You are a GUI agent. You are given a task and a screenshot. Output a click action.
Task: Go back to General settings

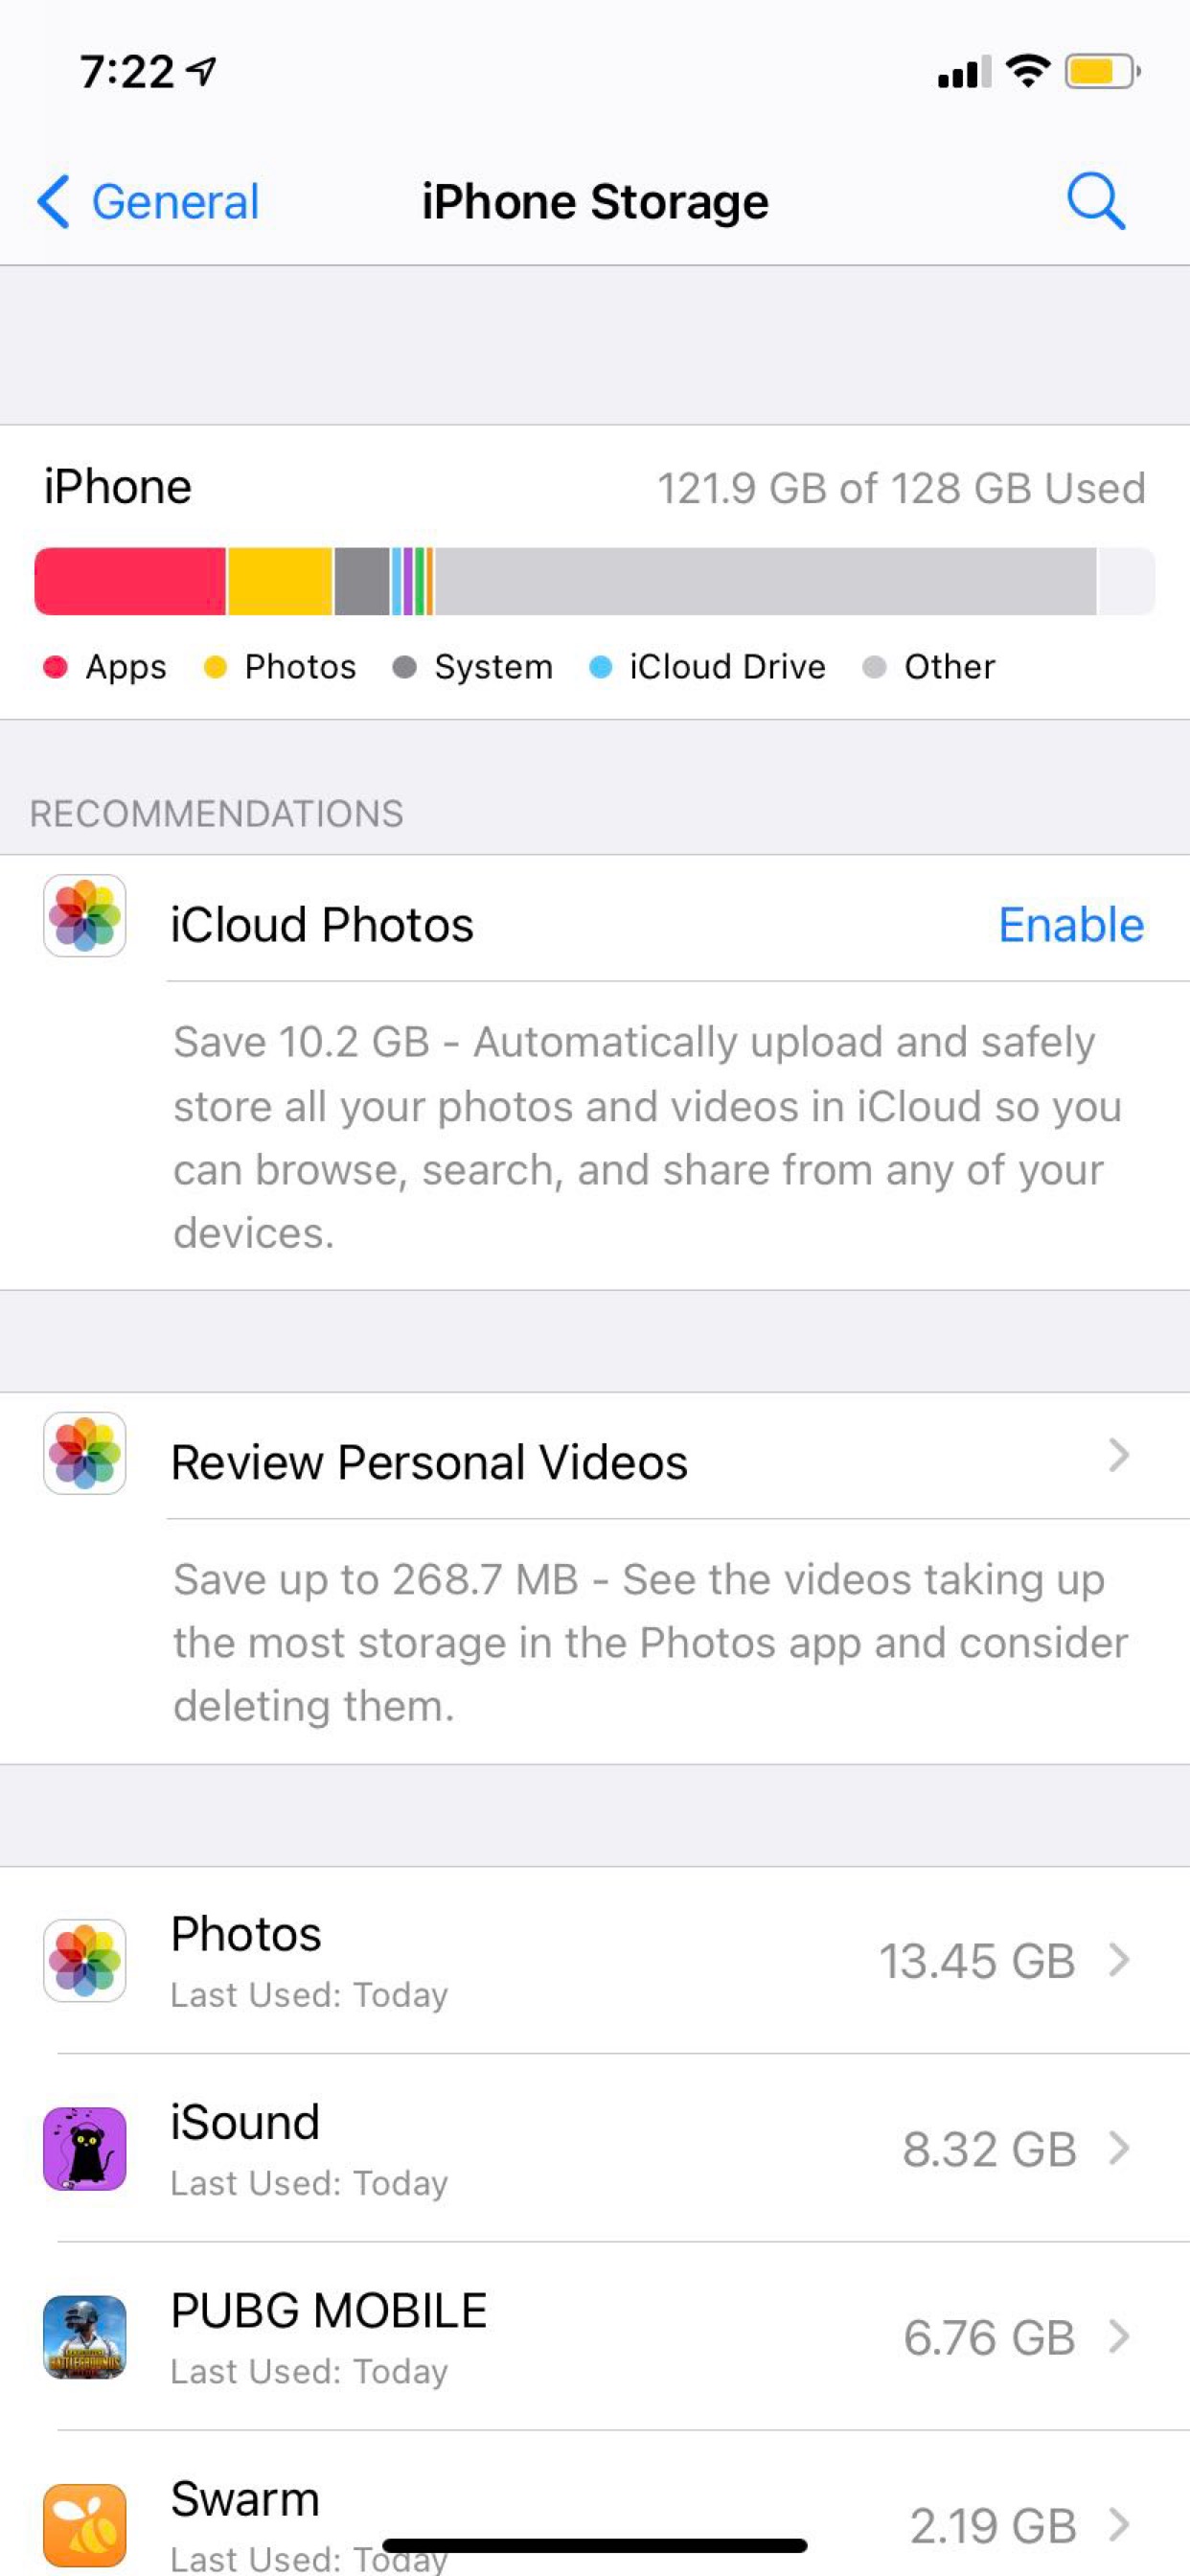coord(148,202)
